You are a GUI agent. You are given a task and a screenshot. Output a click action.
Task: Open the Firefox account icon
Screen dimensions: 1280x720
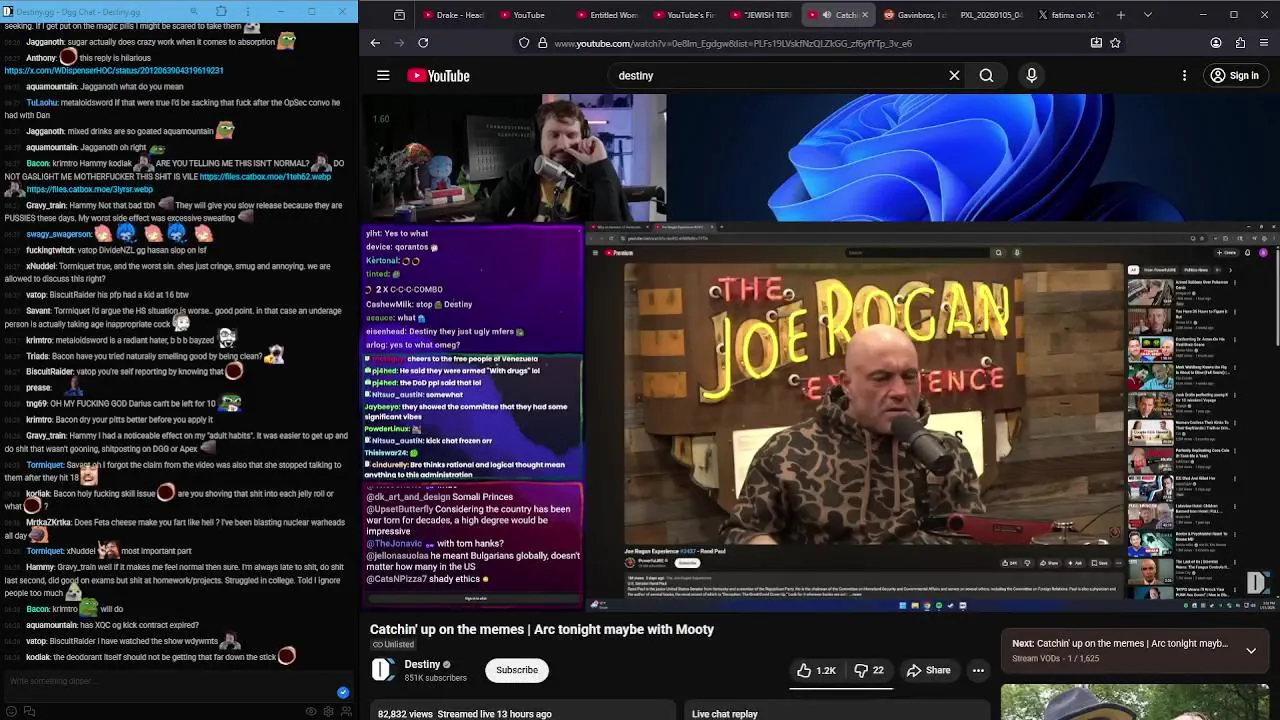[1216, 43]
